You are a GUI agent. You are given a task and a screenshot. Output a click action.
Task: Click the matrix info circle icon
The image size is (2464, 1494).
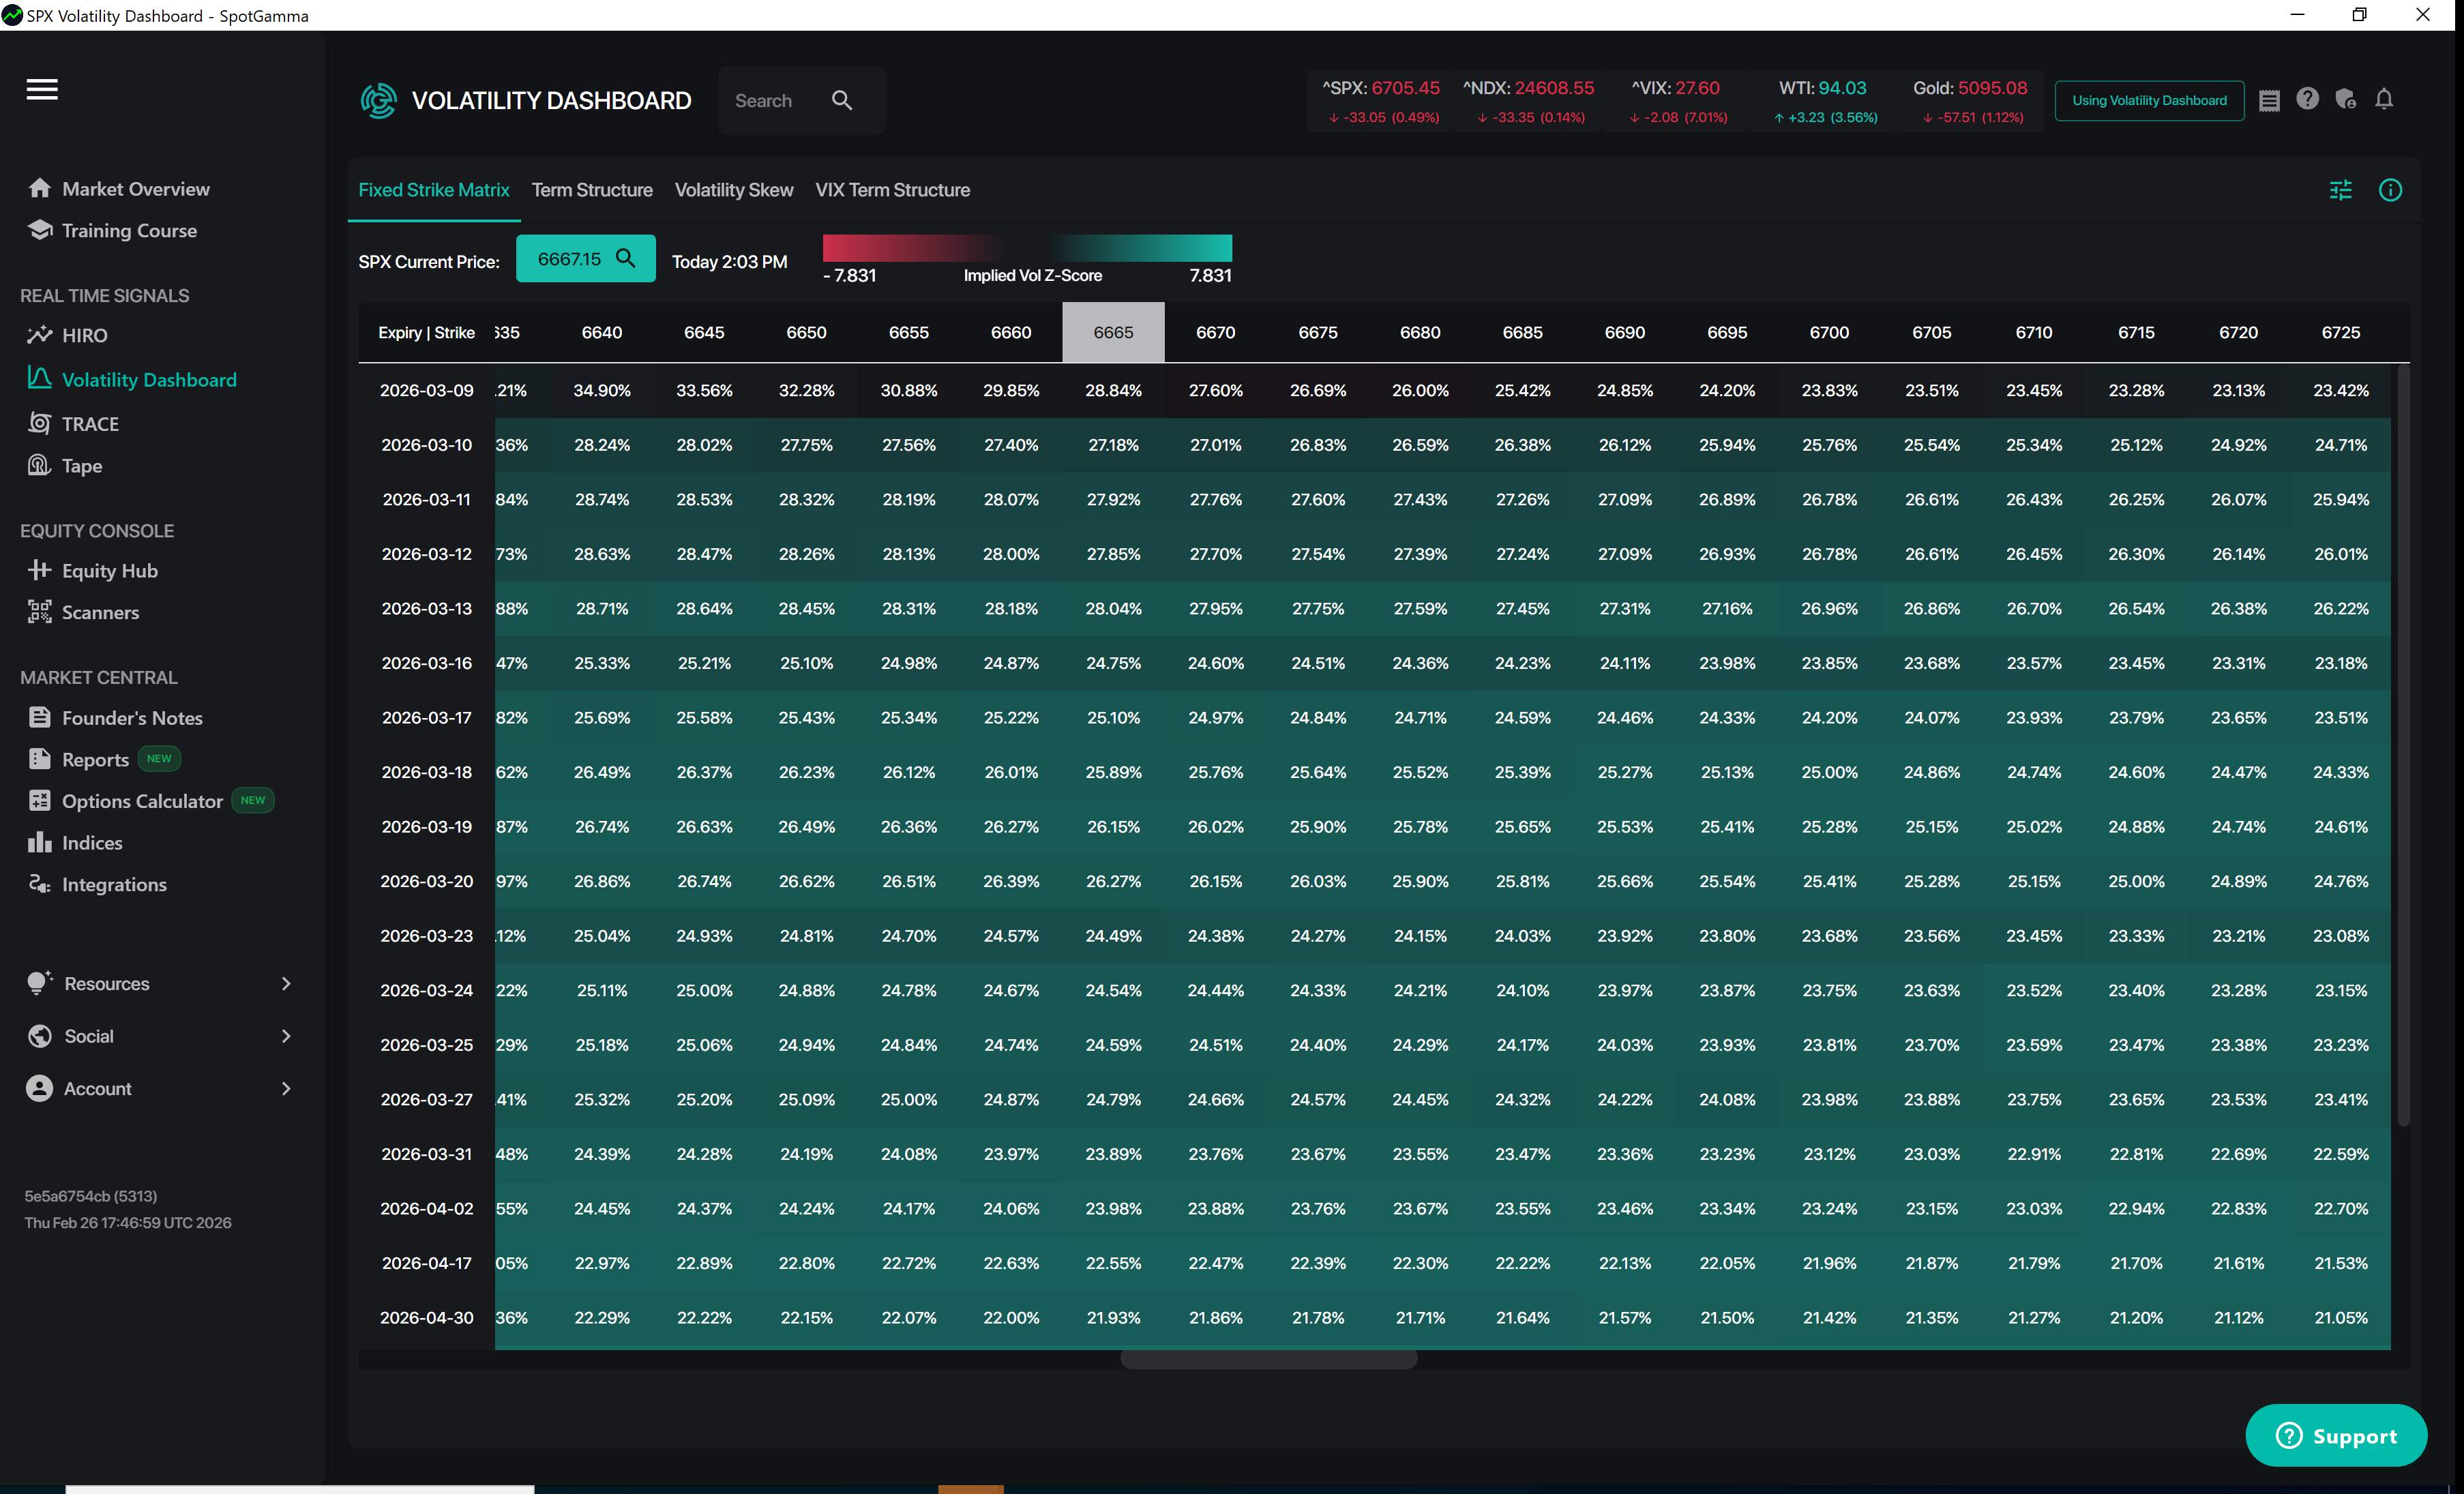point(2390,190)
